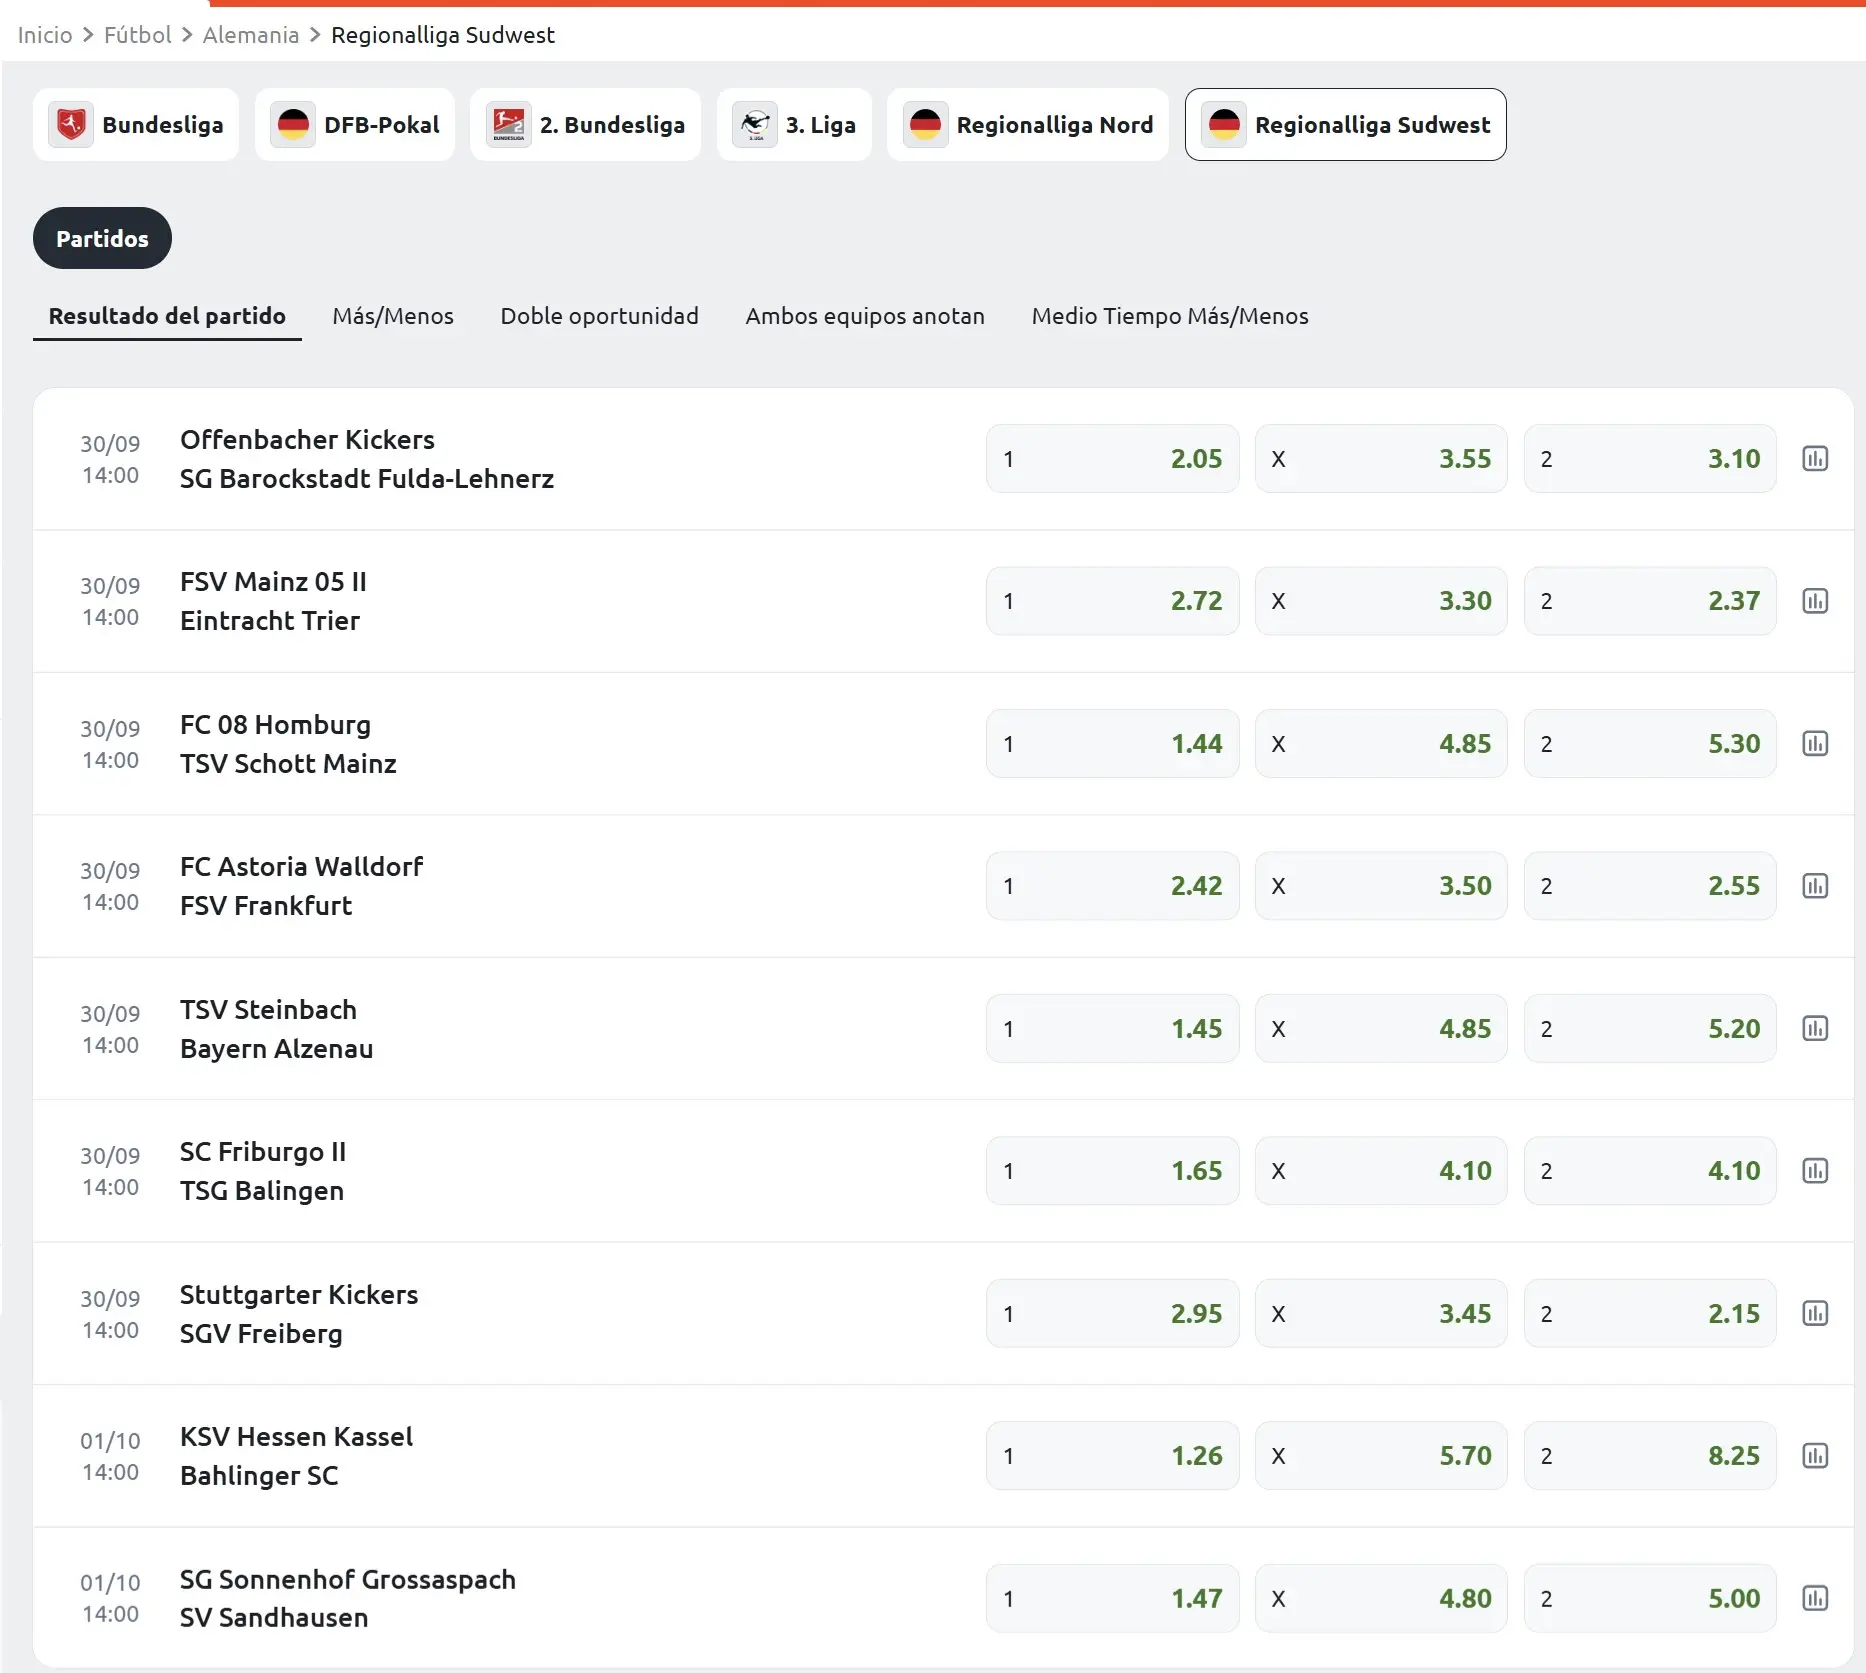Open the 3. Liga competition
The height and width of the screenshot is (1673, 1866).
pos(794,125)
